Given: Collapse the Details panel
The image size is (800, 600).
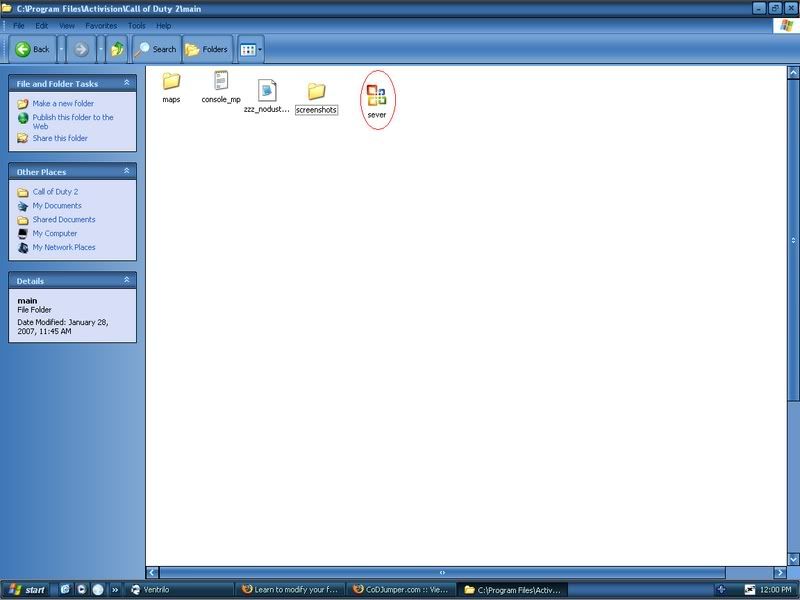Looking at the screenshot, I should 127,280.
